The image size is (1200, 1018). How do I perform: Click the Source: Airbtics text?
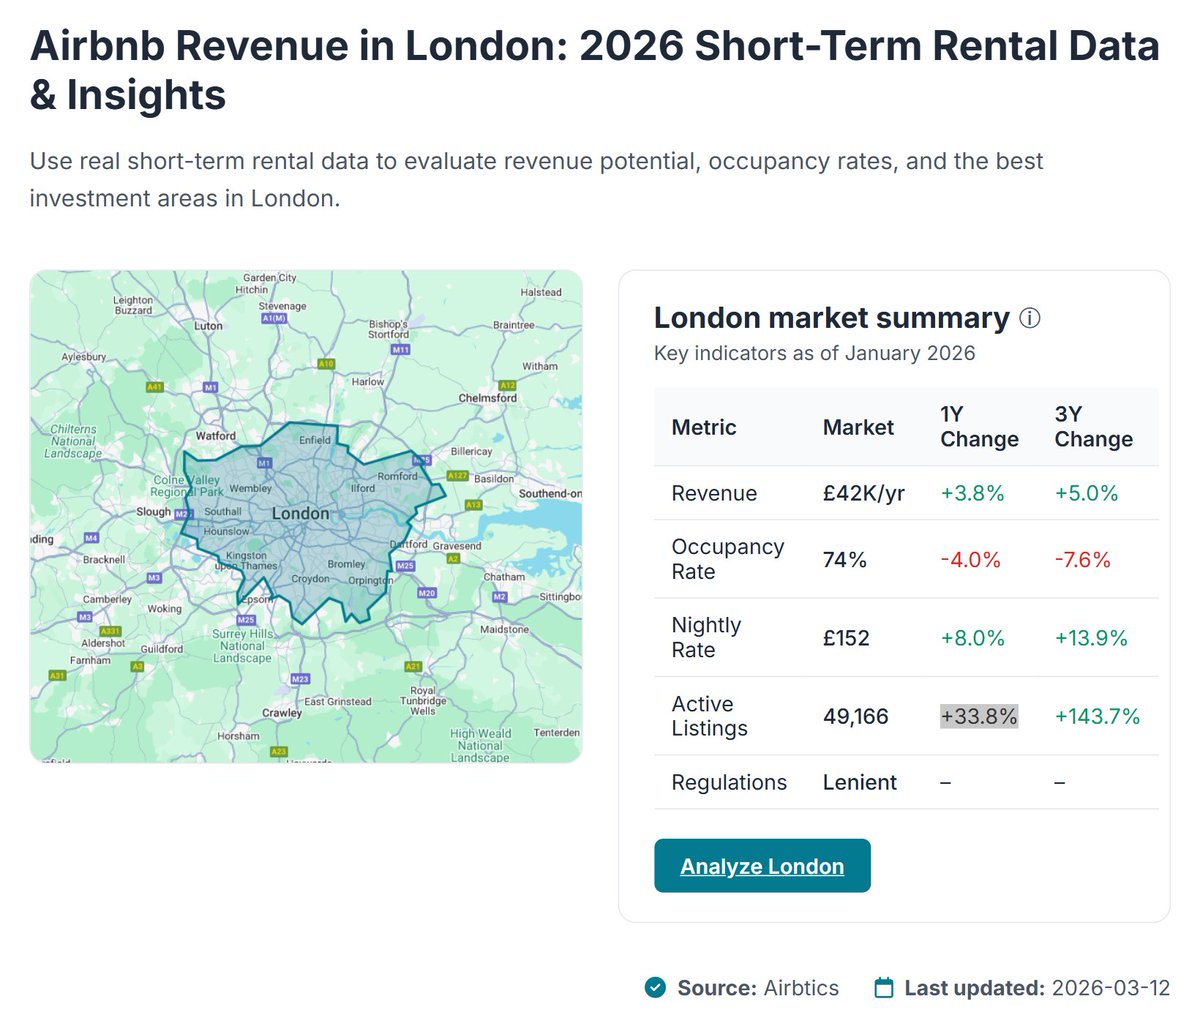click(758, 988)
